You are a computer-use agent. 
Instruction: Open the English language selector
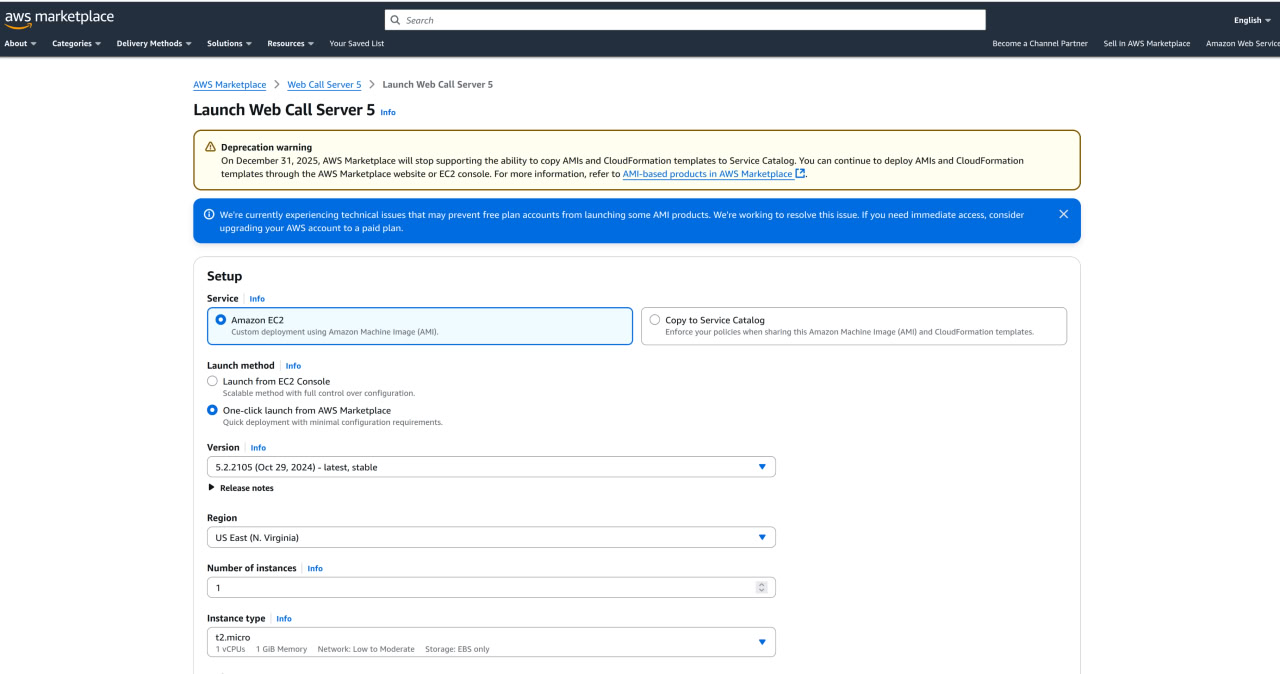click(1252, 20)
